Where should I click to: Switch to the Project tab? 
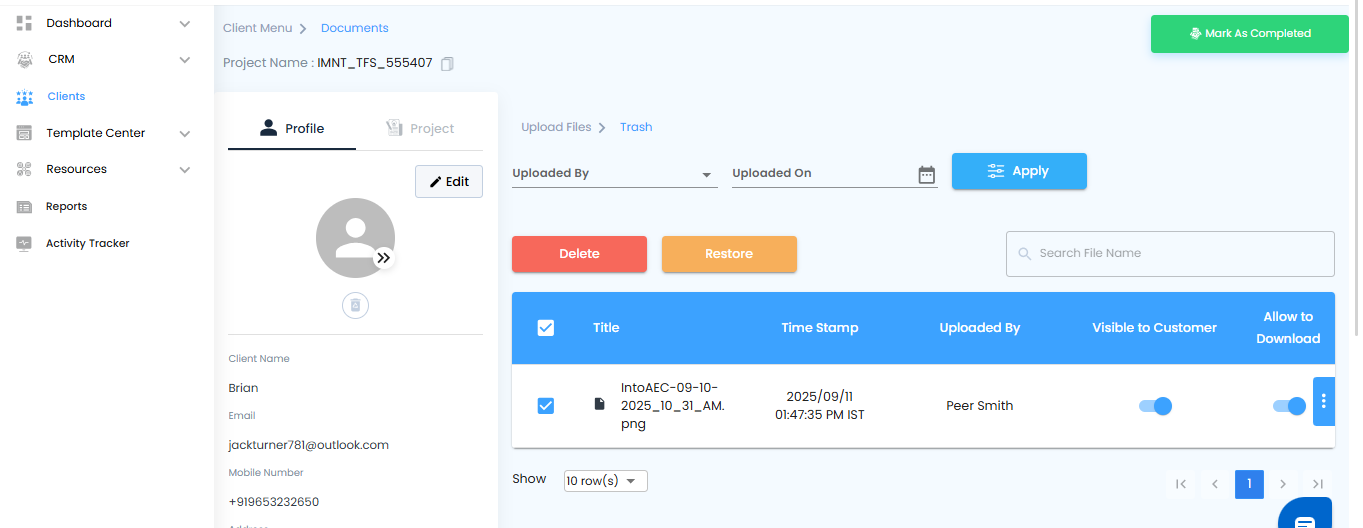point(420,128)
